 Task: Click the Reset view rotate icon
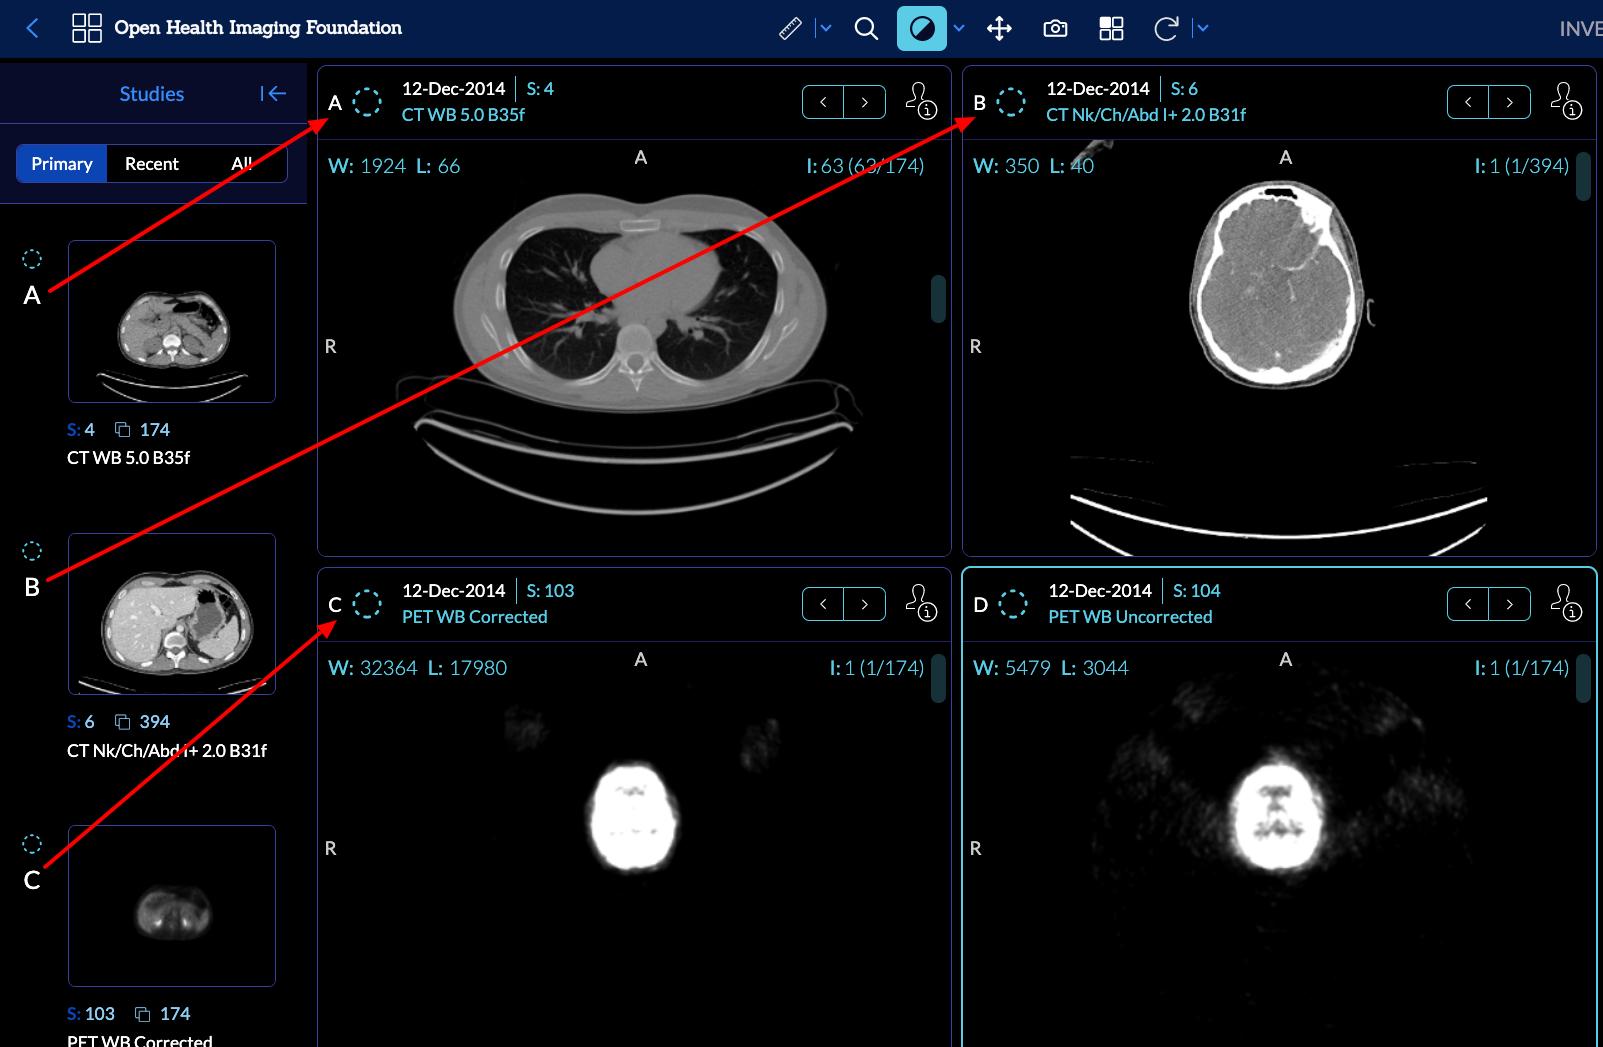click(x=1166, y=28)
